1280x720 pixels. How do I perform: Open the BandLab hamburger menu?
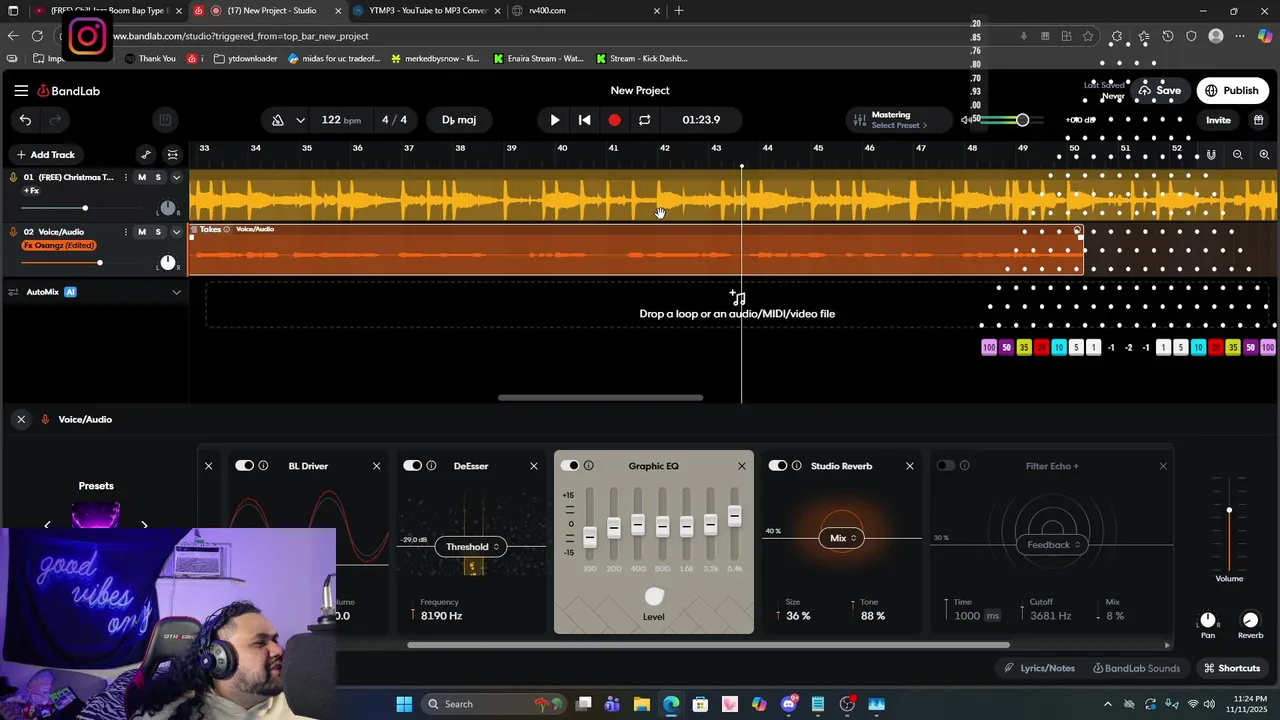tap(21, 91)
